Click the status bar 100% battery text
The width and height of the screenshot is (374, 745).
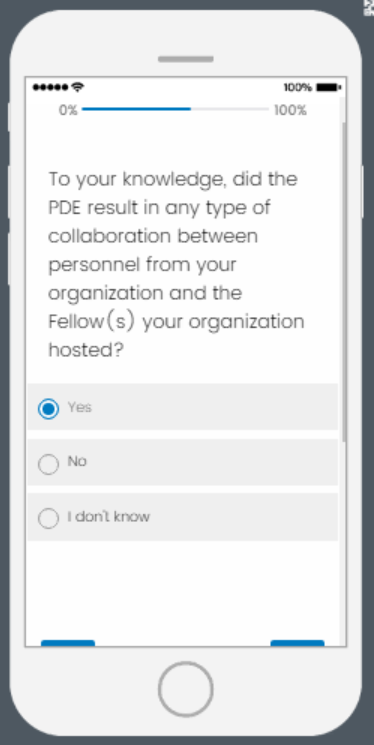pos(298,87)
